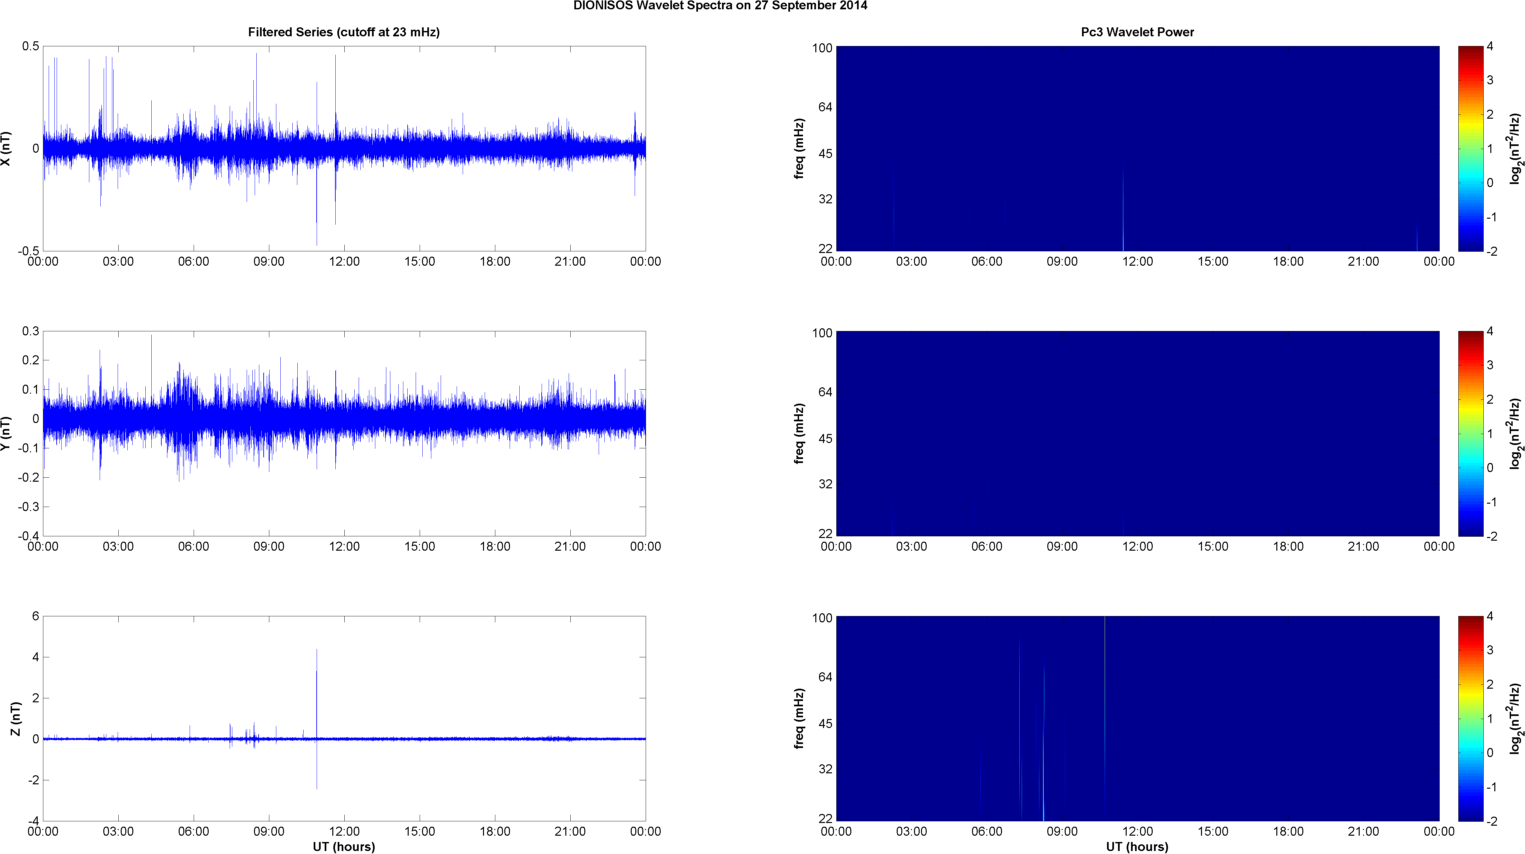Click the '12:00' tick under the Z series plot

pos(344,831)
